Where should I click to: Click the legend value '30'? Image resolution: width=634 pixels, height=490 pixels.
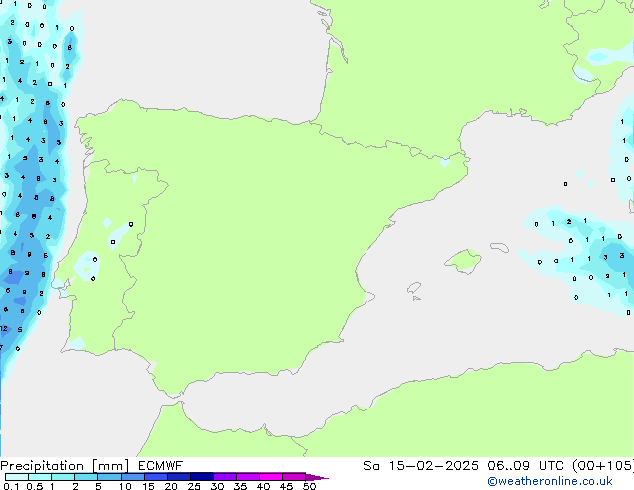tap(217, 486)
